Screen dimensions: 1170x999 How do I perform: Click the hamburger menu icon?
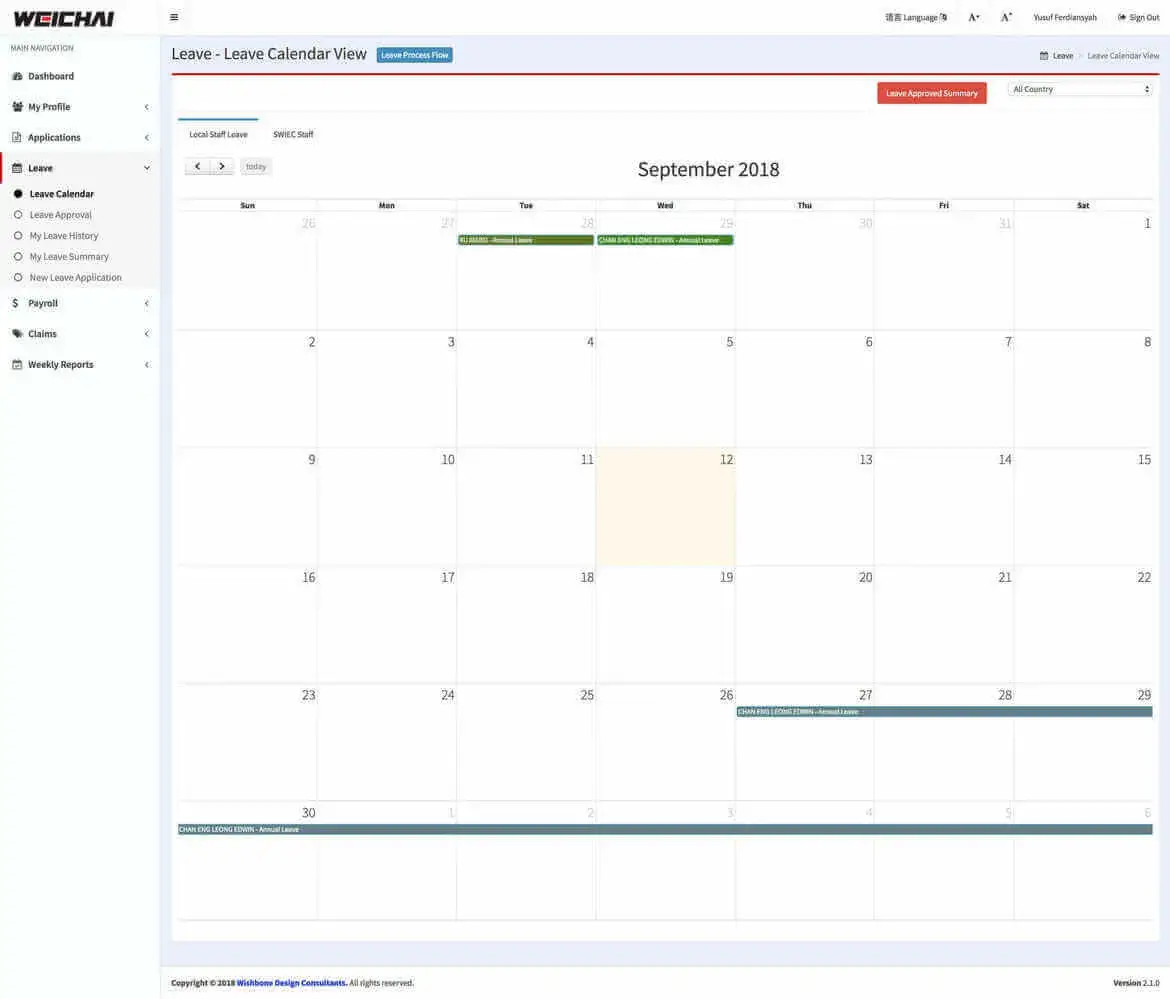[174, 17]
